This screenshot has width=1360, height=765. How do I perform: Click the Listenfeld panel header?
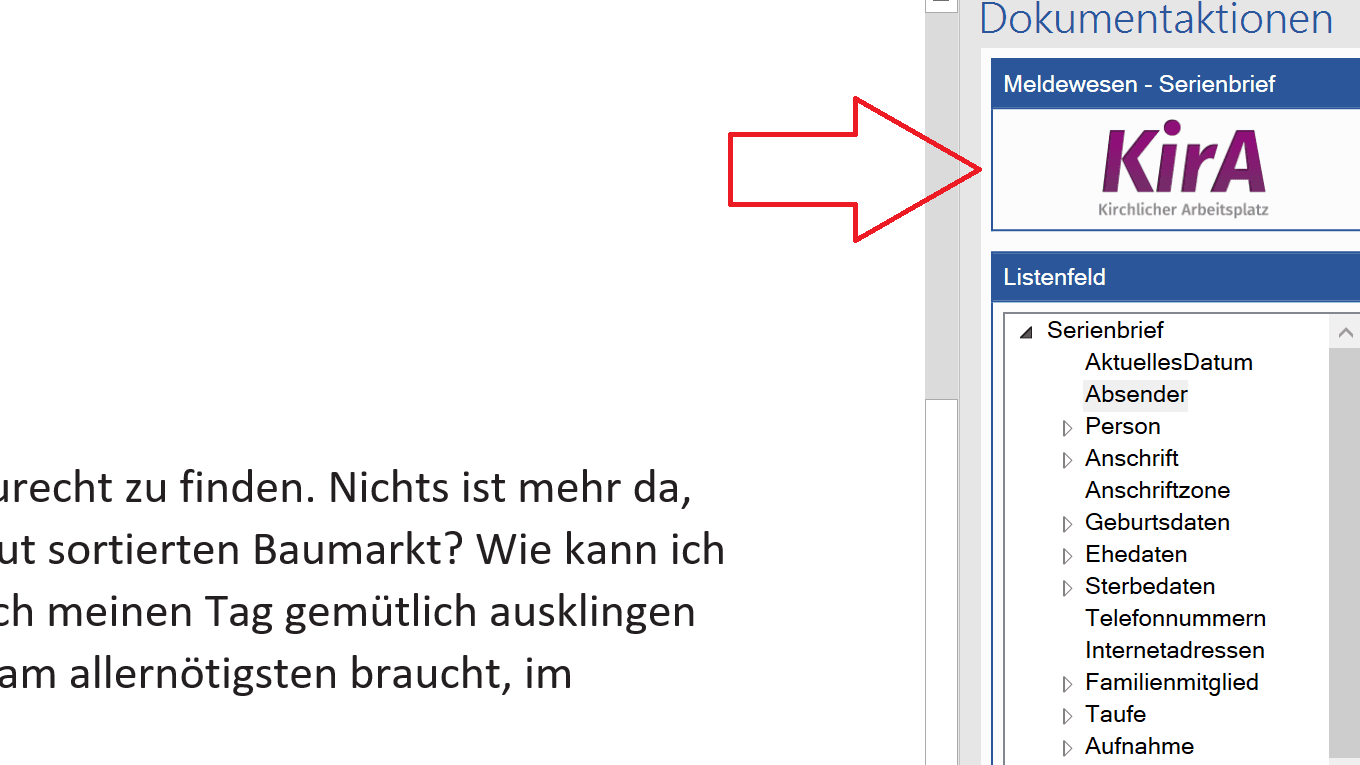1176,277
